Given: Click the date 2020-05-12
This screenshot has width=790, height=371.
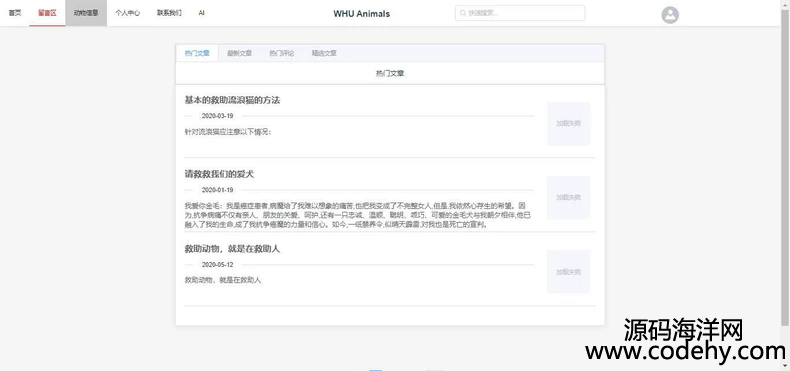Looking at the screenshot, I should point(218,265).
